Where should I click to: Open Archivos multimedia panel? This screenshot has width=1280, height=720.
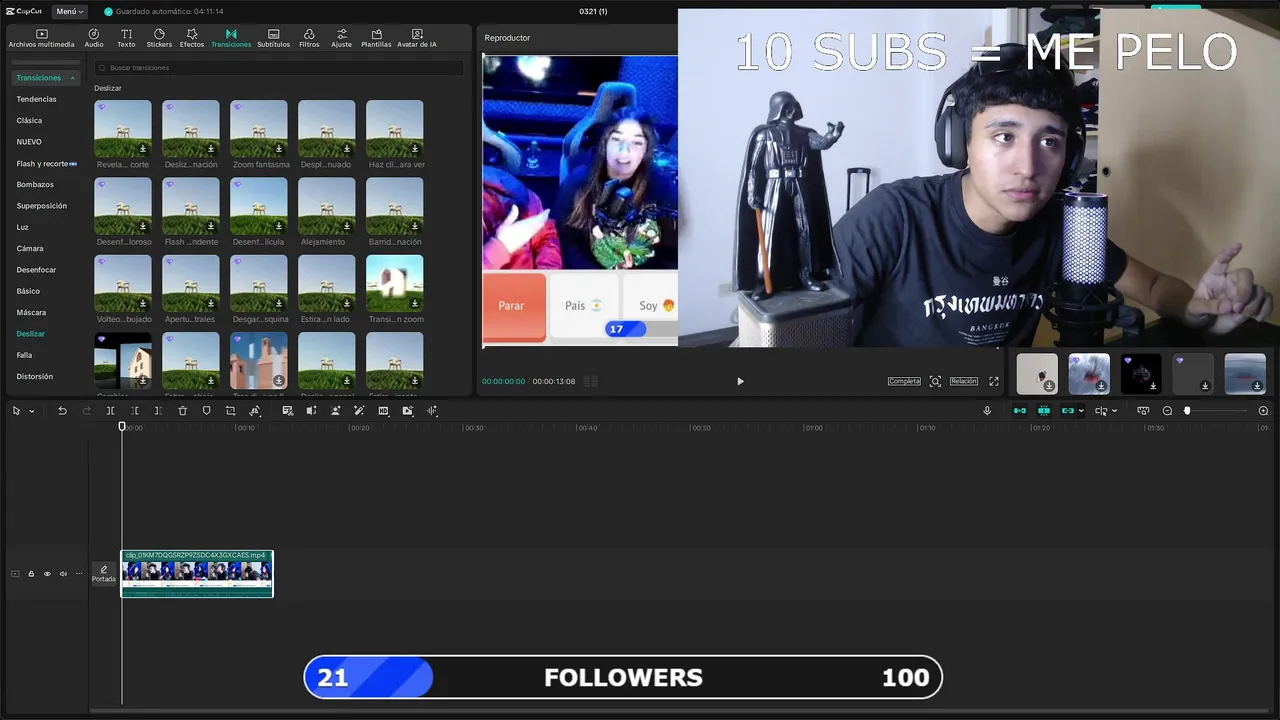(x=41, y=38)
